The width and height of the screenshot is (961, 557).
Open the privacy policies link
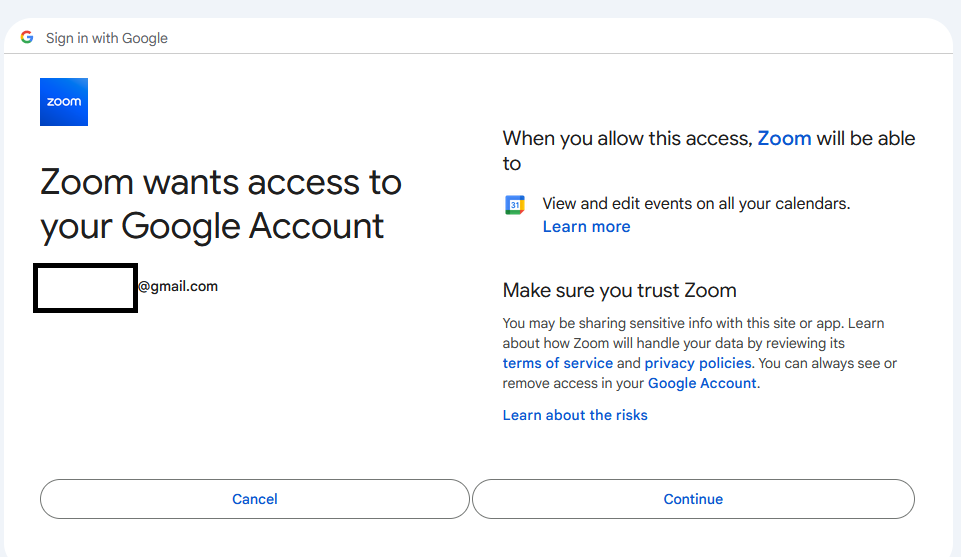tap(697, 363)
